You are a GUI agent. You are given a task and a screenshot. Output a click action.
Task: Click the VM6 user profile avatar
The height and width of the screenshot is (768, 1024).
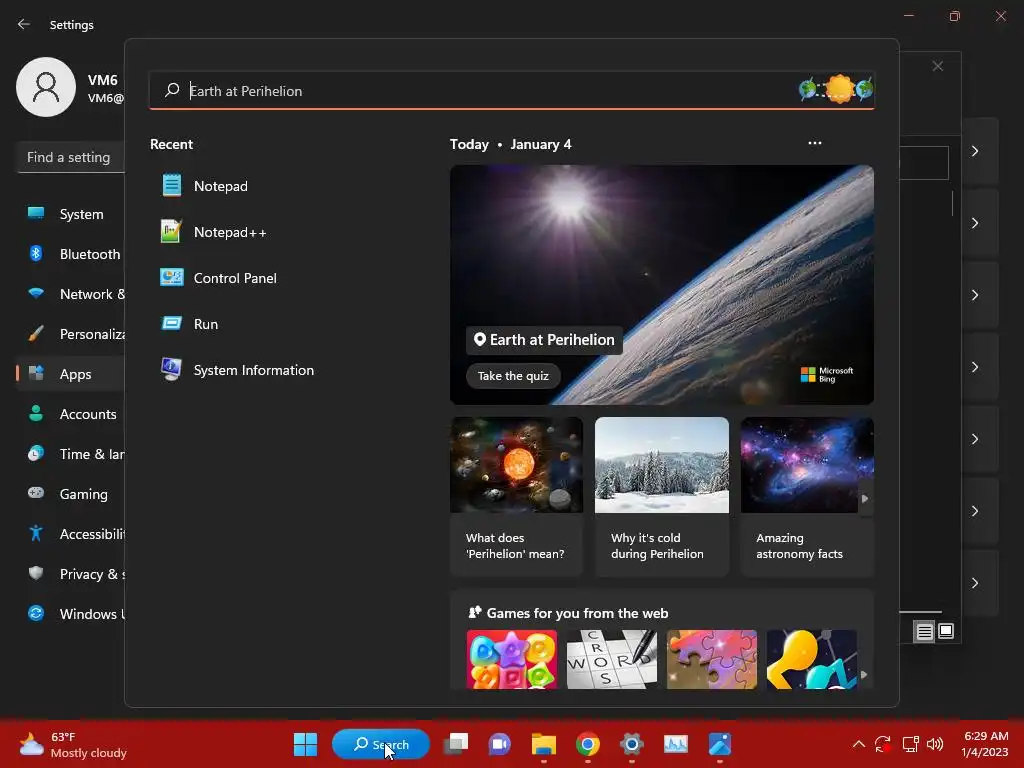point(46,88)
